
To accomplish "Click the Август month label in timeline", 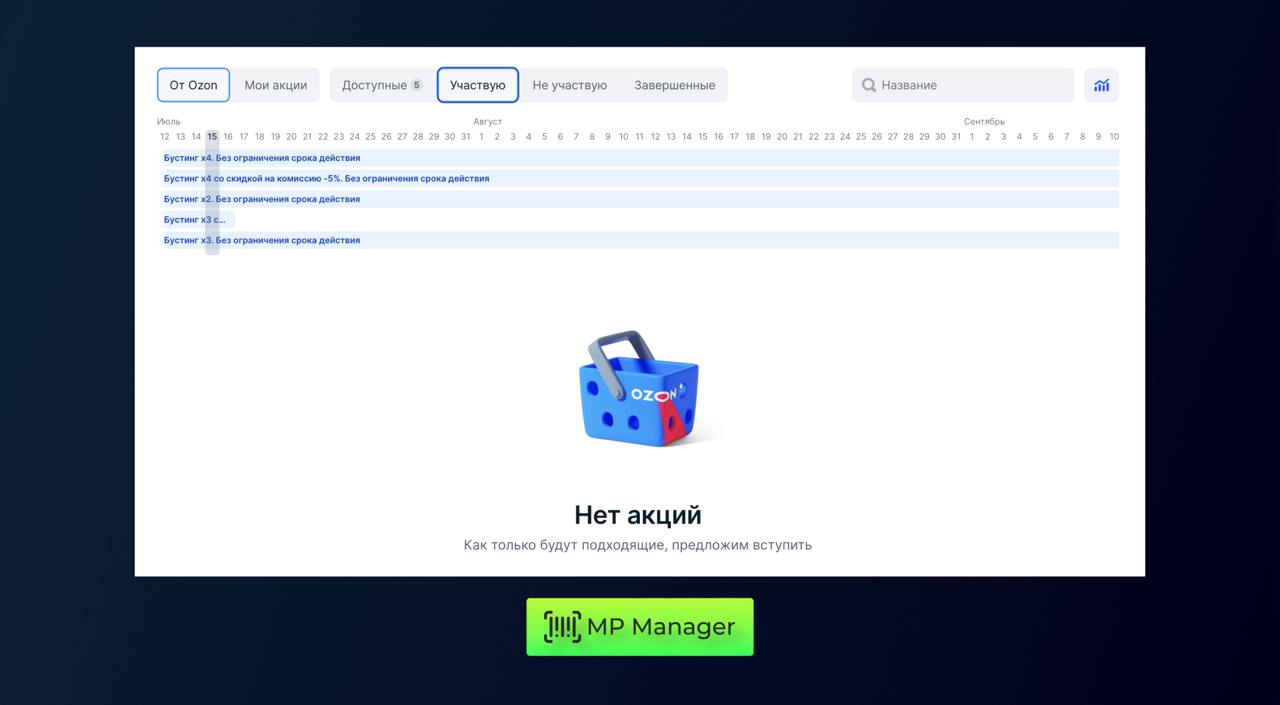I will click(x=487, y=122).
